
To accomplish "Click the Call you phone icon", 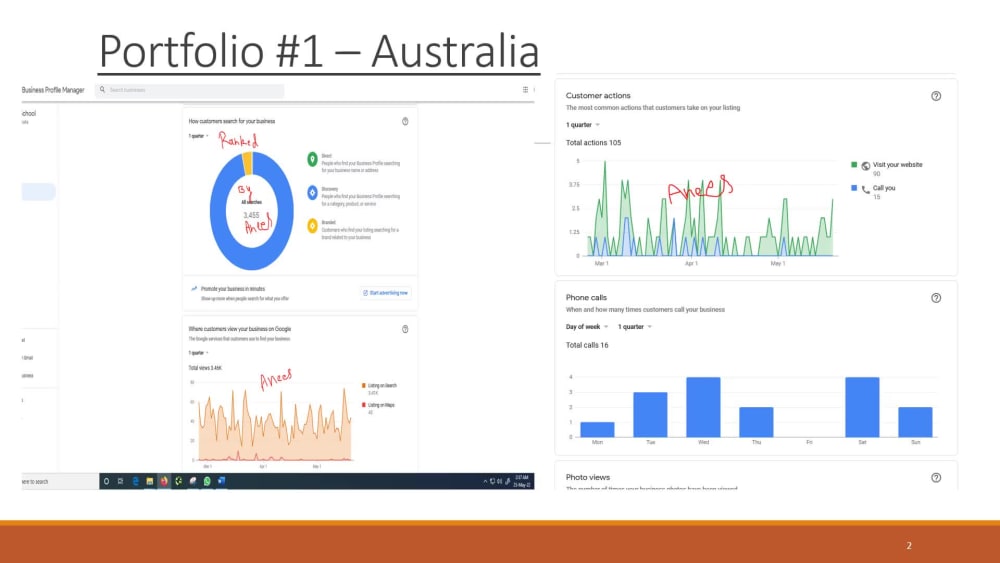I will click(865, 189).
